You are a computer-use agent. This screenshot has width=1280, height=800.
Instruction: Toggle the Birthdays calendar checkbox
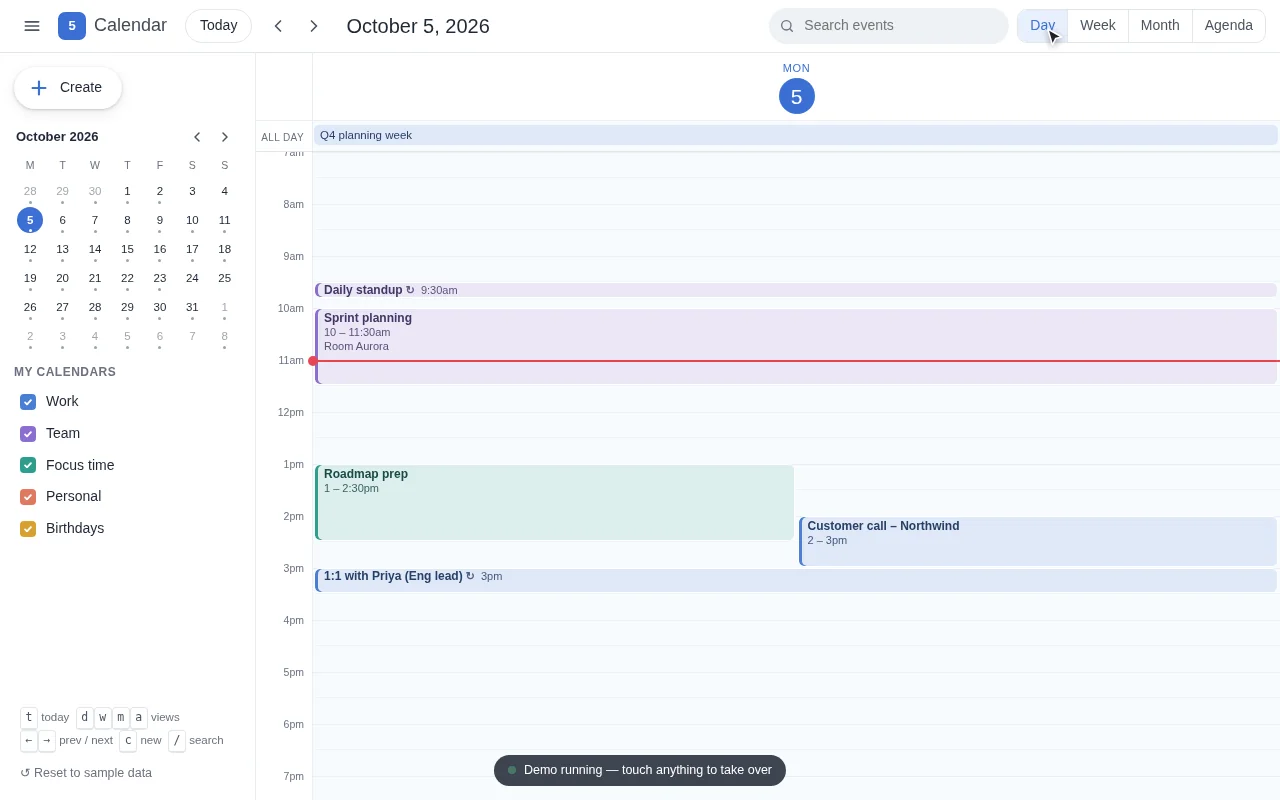click(x=28, y=529)
